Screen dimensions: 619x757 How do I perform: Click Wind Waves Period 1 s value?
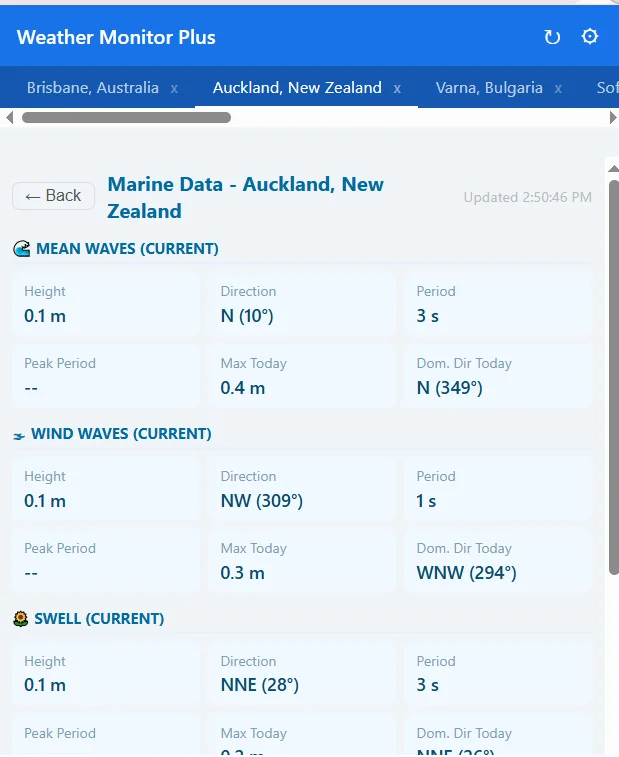(426, 501)
